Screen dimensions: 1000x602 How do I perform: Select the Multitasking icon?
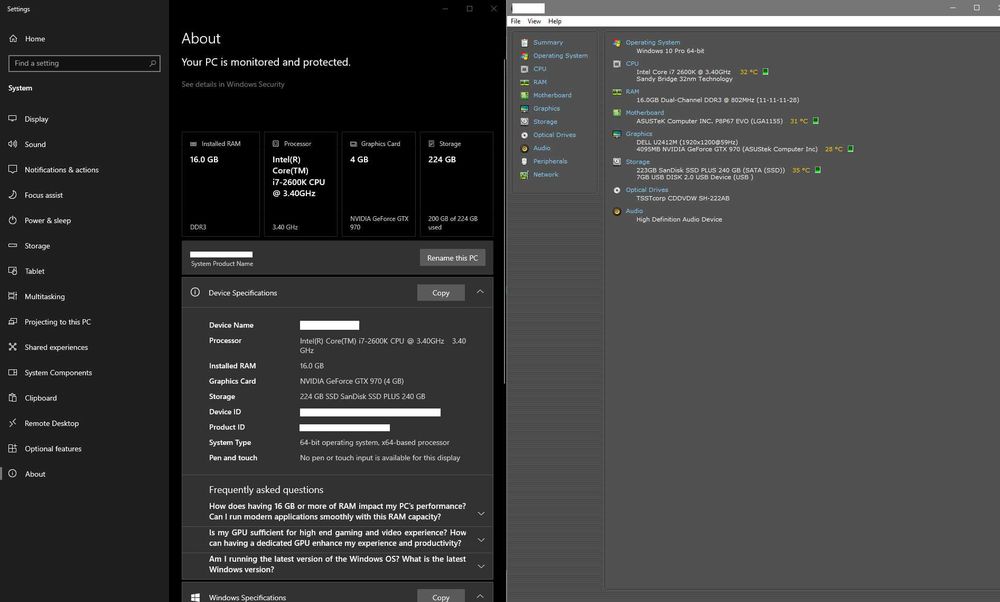(13, 296)
